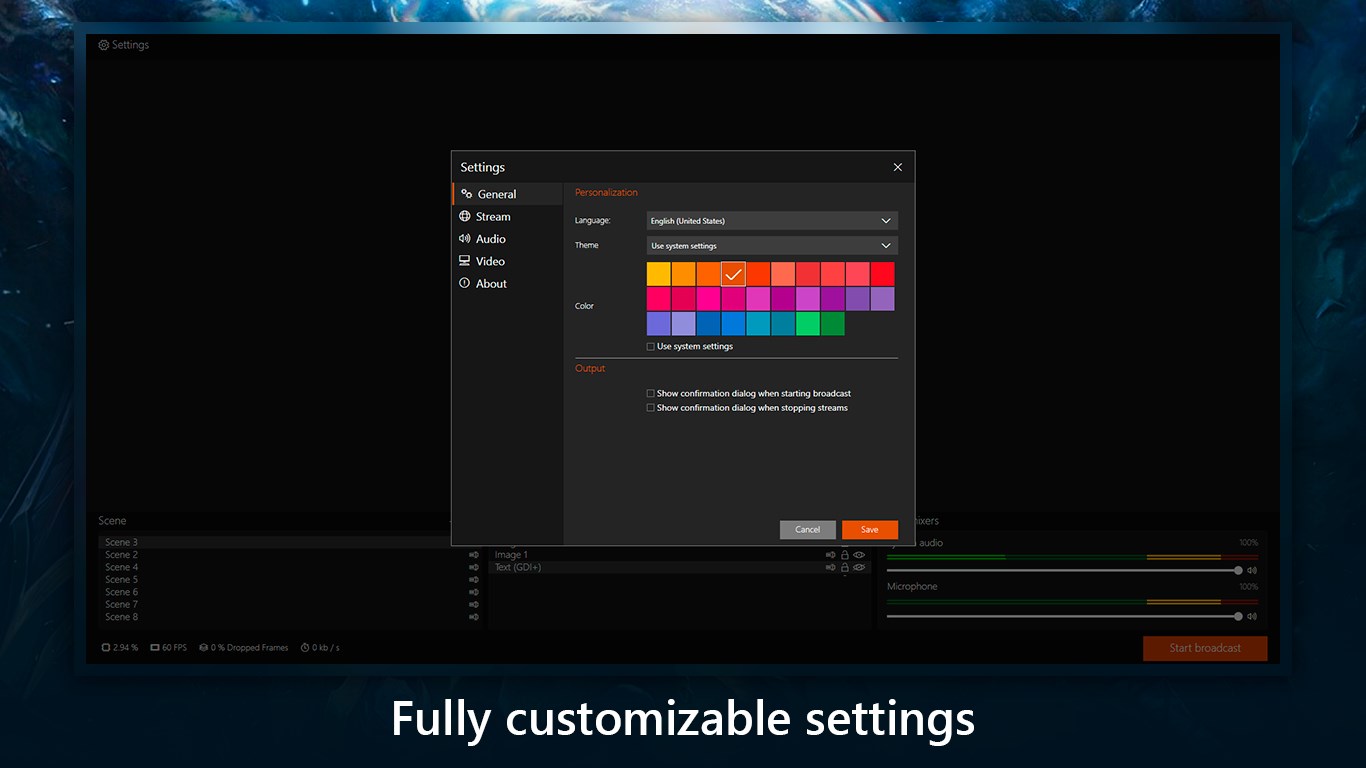
Task: Pick the light lavender swatch in the third row
Action: [x=683, y=324]
